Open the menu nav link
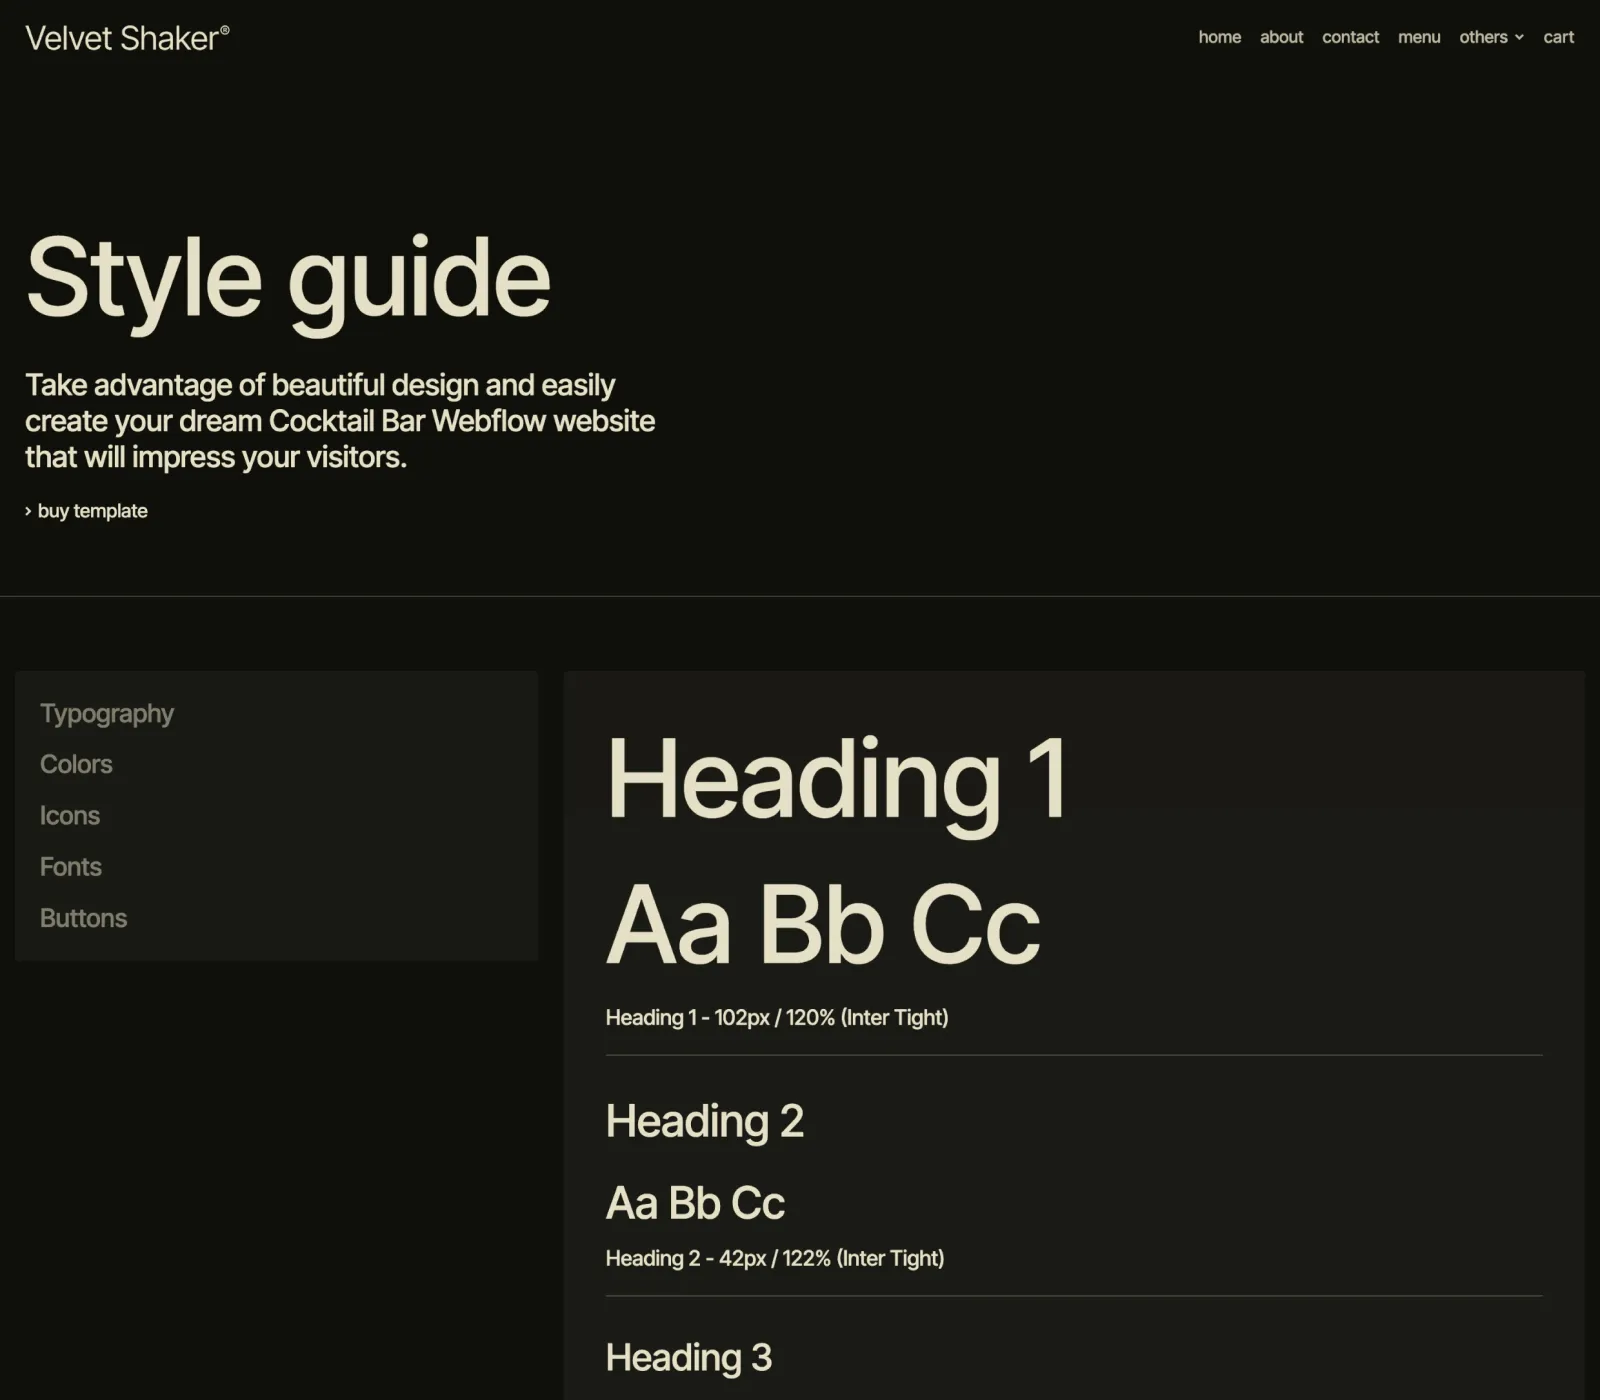Viewport: 1600px width, 1400px height. (1419, 37)
